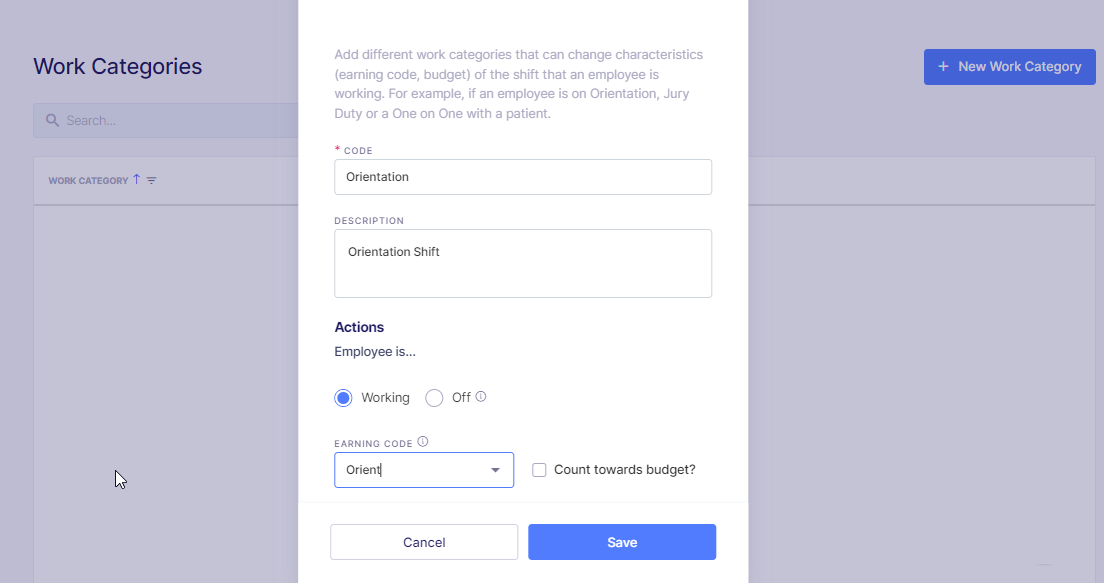Save the Orientation work category
Viewport: 1104px width, 583px height.
point(622,541)
